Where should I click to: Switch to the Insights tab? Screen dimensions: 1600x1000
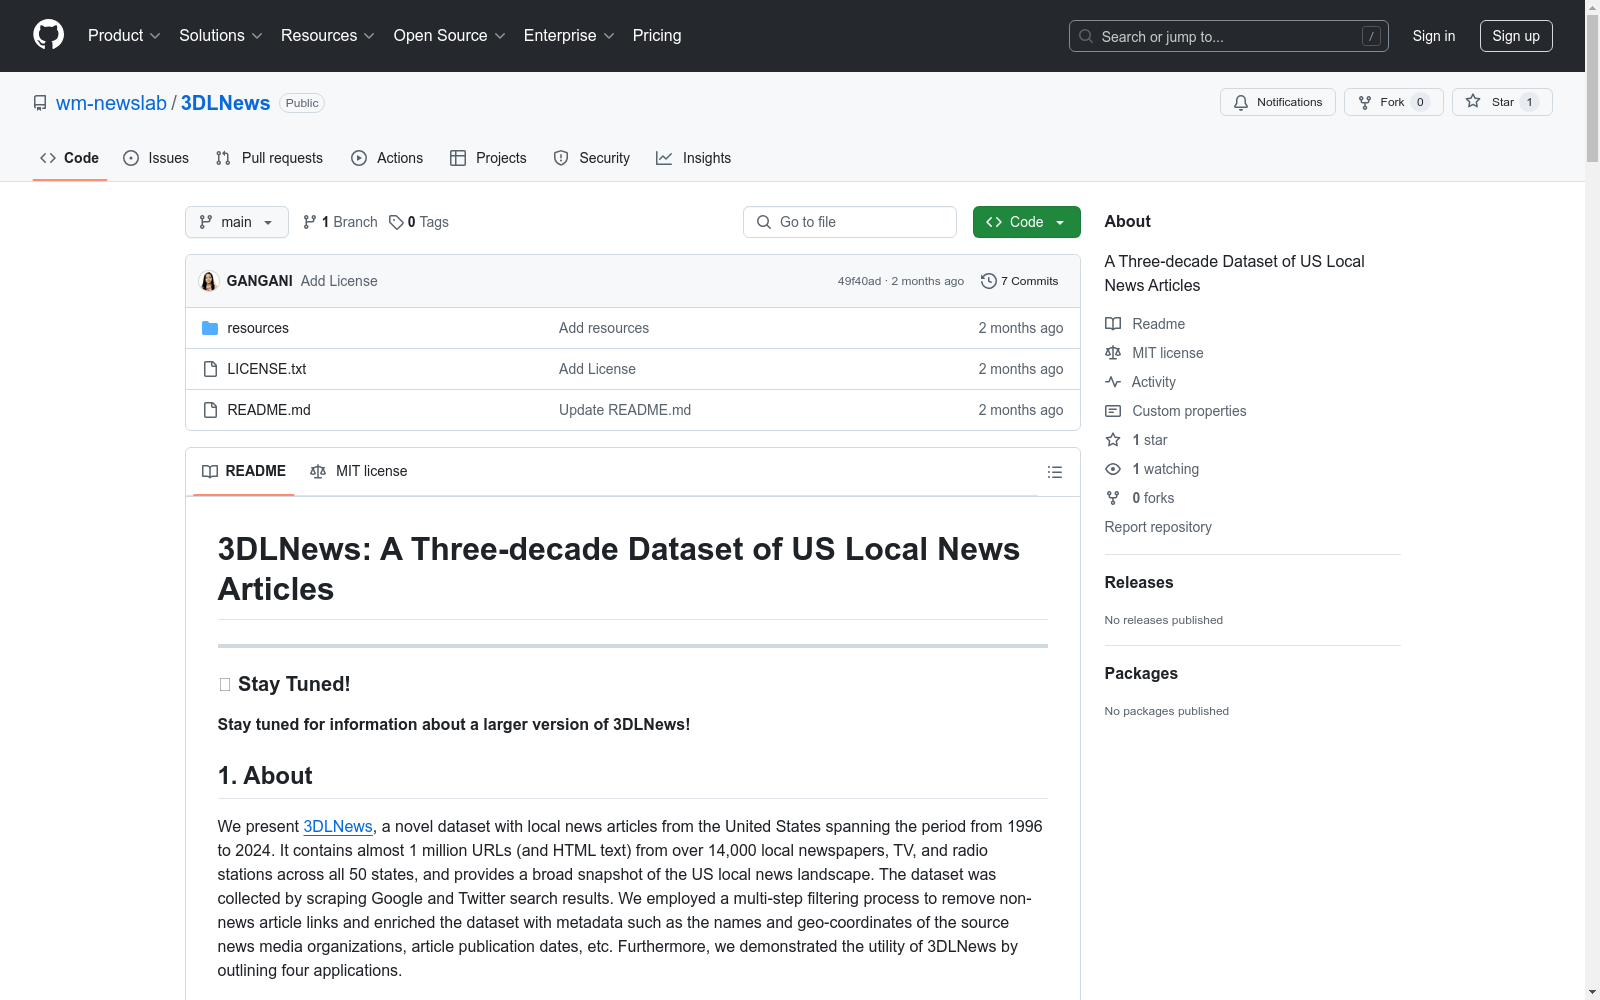click(693, 158)
